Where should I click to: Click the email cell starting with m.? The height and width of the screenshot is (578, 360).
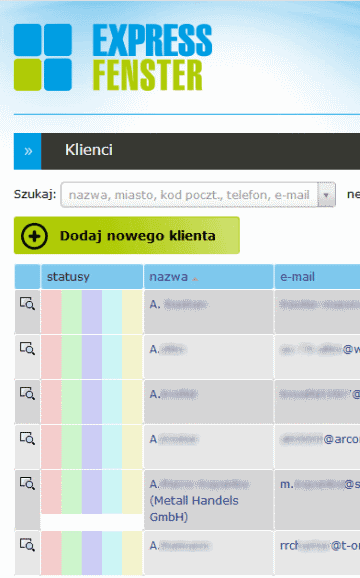(317, 500)
